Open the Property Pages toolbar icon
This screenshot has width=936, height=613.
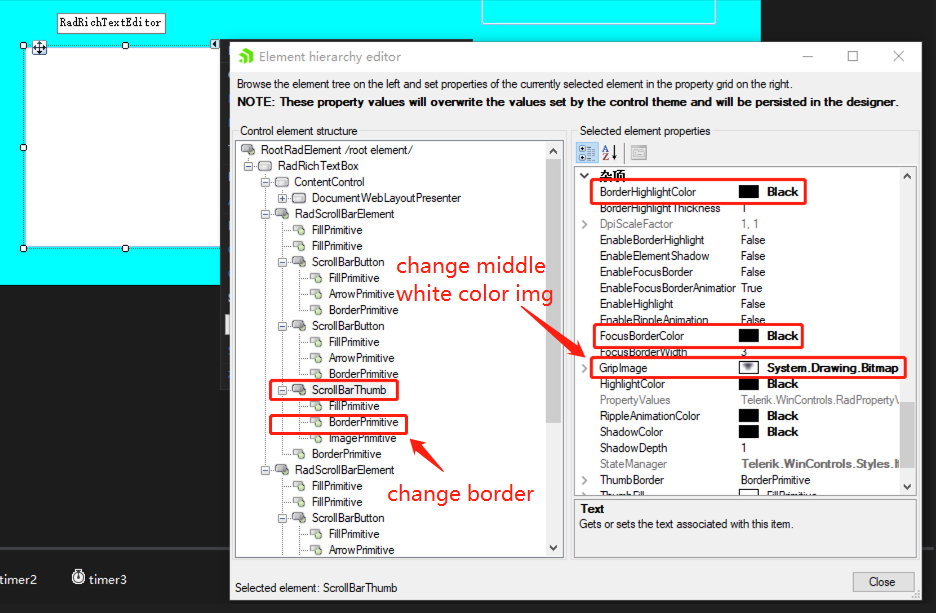pos(639,153)
